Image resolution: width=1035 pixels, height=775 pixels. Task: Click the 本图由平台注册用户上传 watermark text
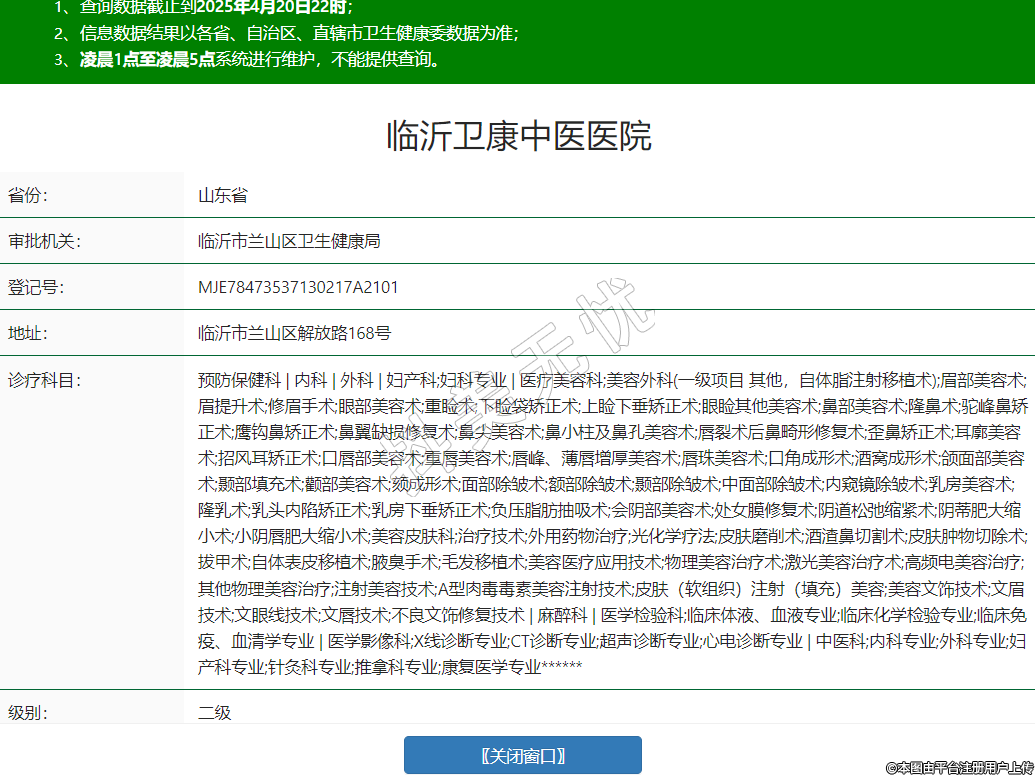click(x=958, y=767)
